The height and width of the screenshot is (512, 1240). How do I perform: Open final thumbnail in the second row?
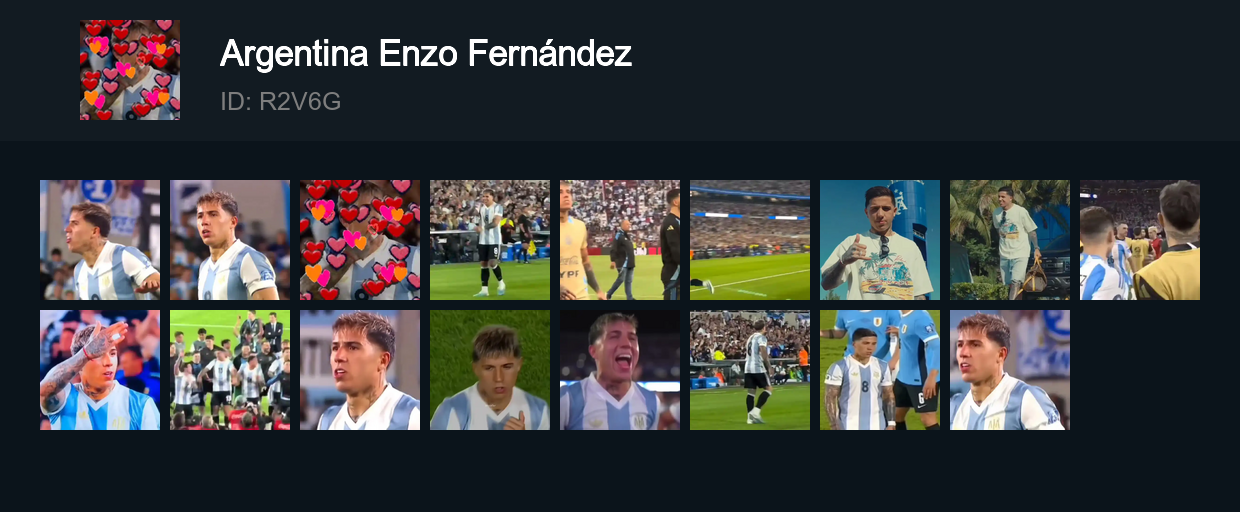1010,370
